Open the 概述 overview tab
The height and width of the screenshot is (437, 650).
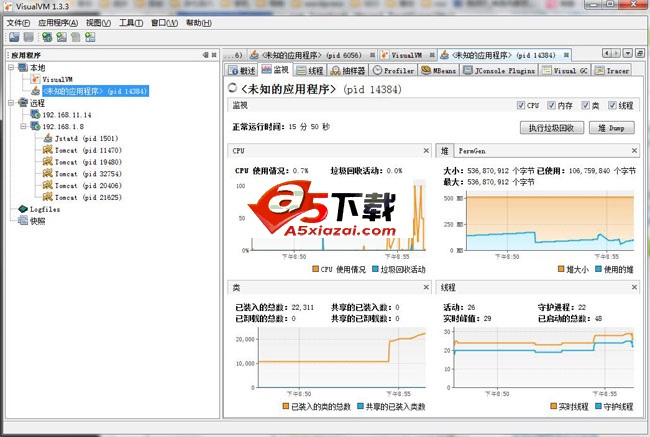242,70
